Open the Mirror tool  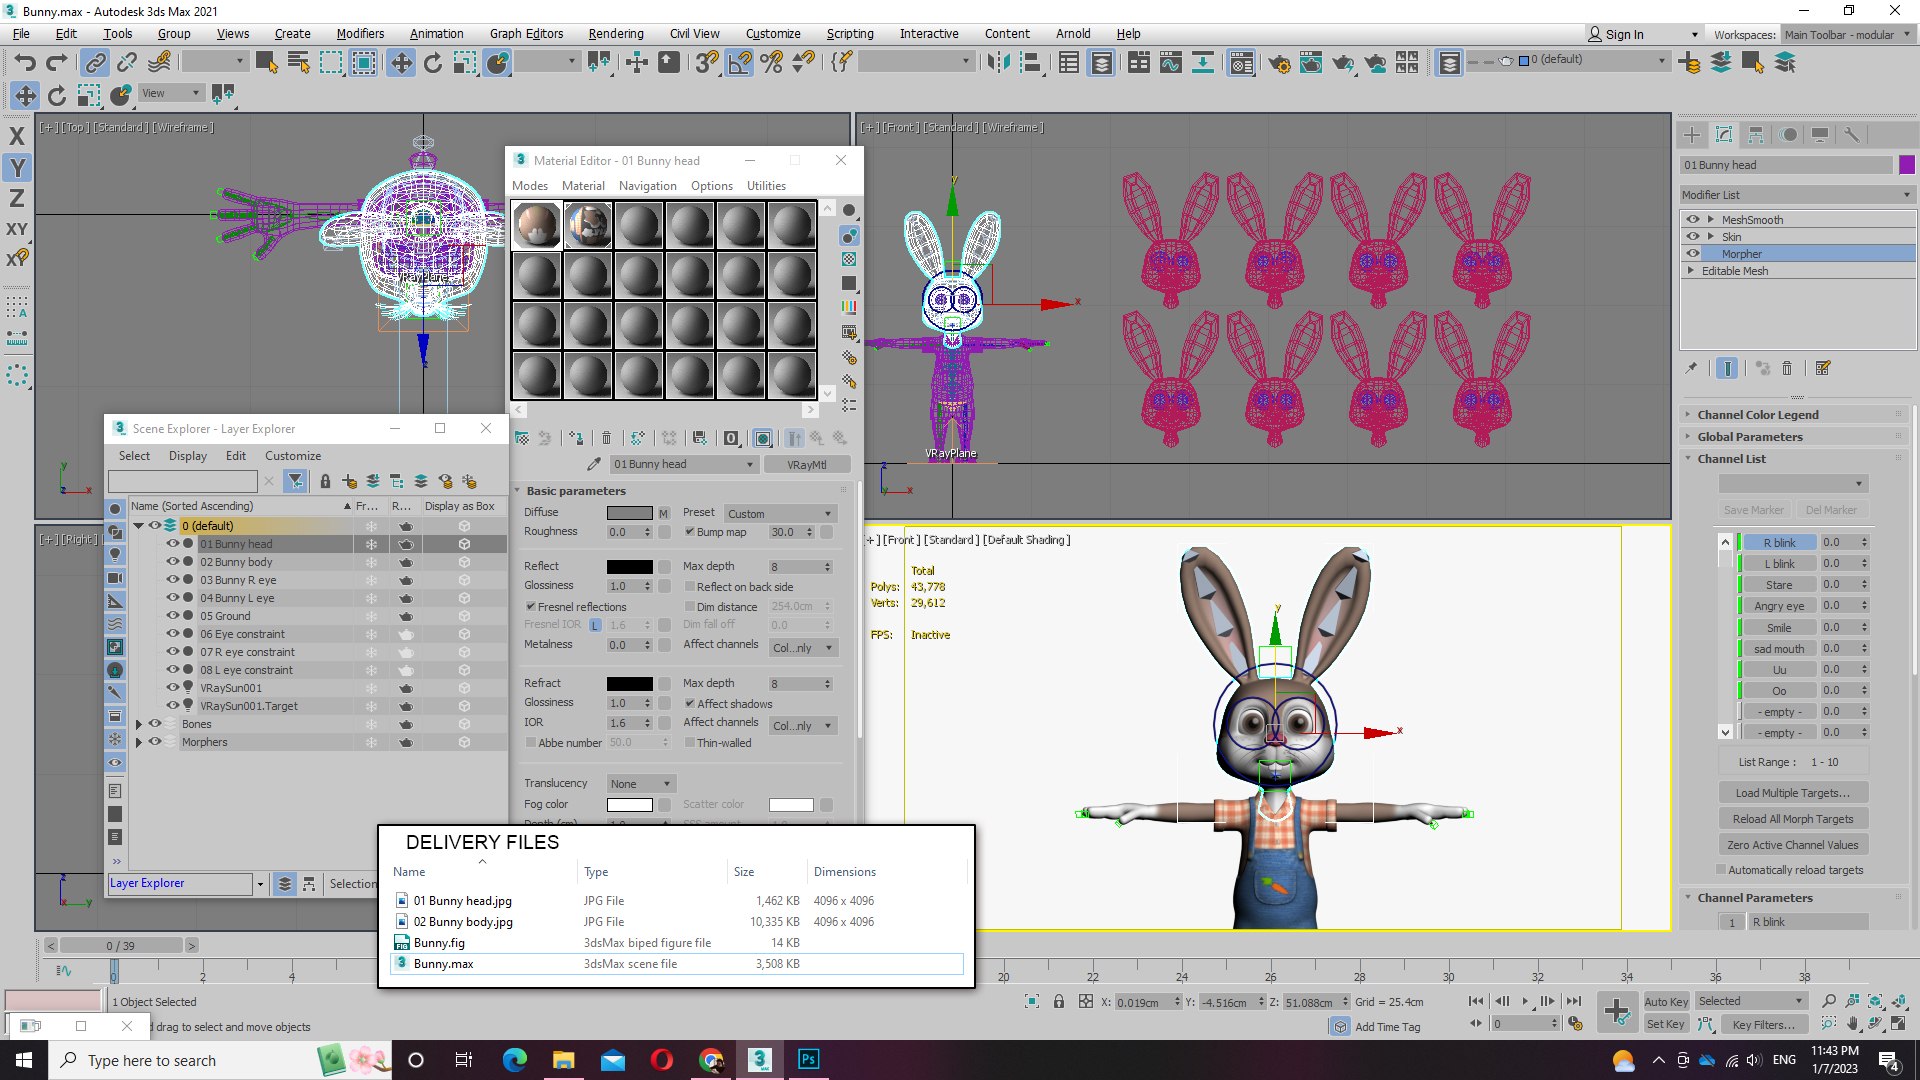[x=998, y=63]
